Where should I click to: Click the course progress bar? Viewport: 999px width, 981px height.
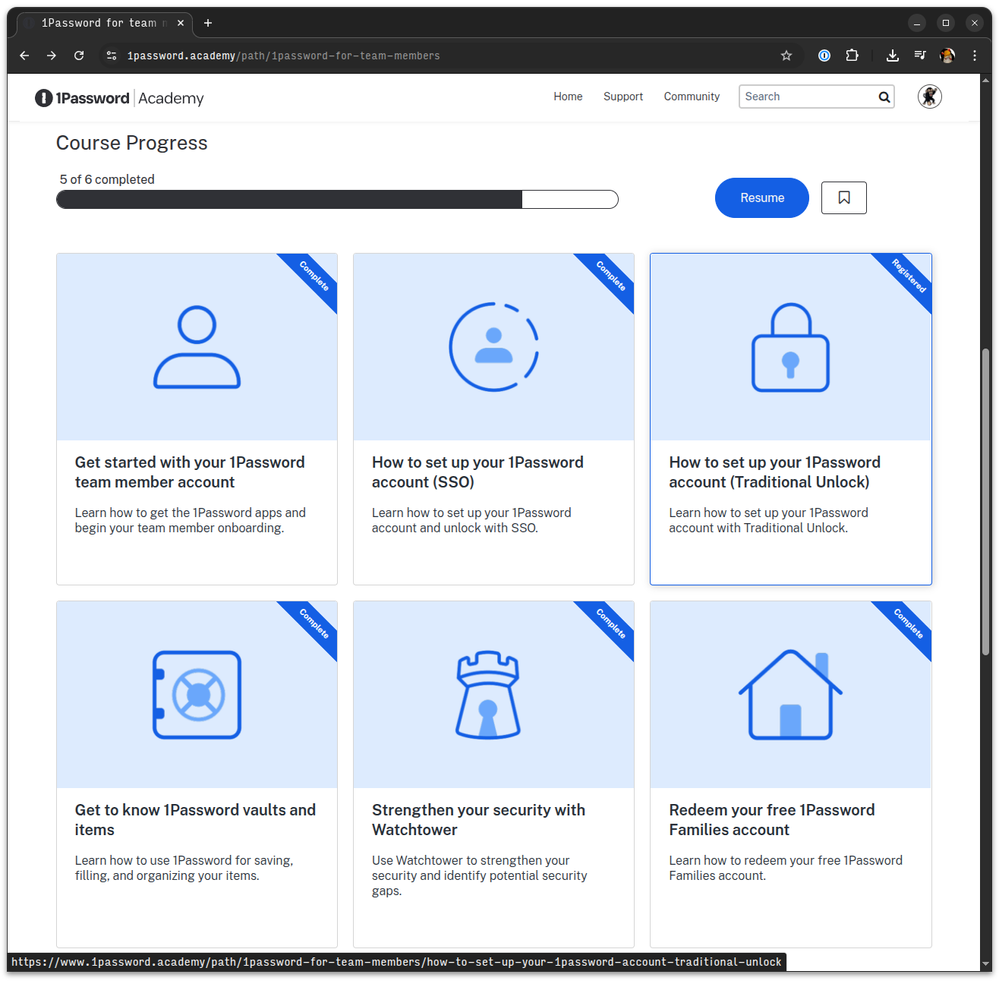pos(337,199)
